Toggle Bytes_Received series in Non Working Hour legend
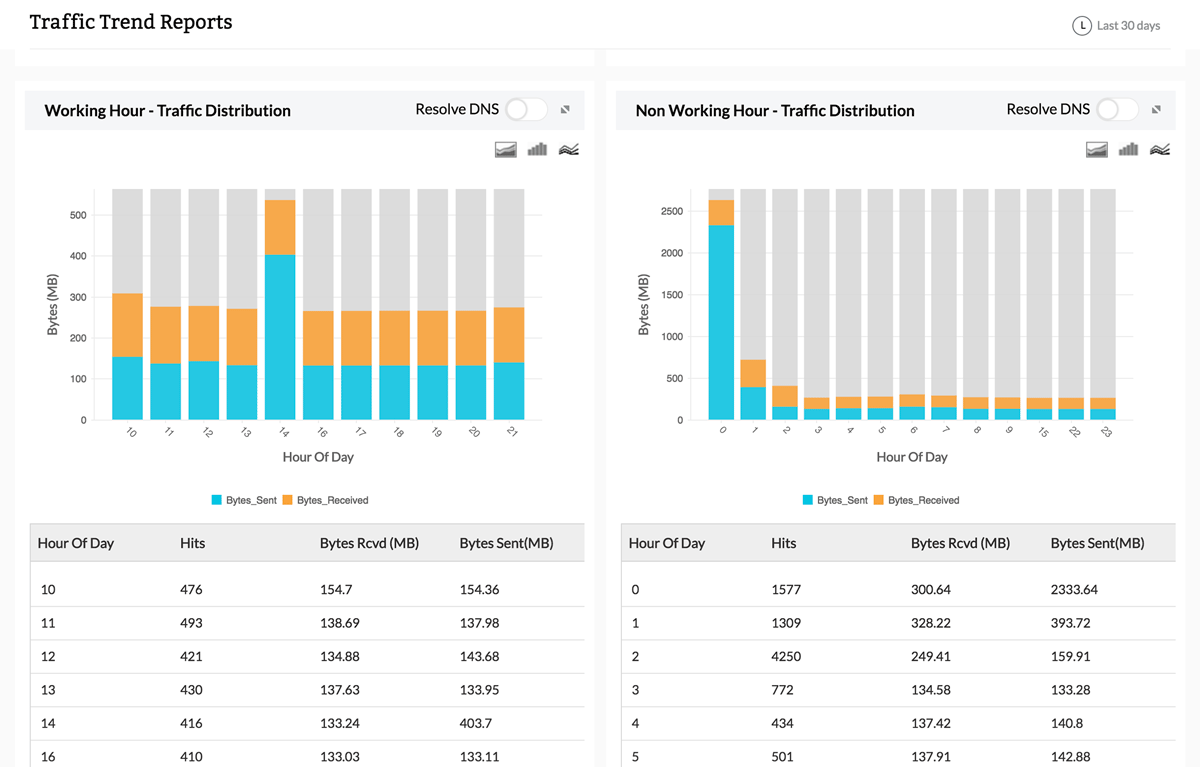This screenshot has width=1200, height=767. tap(916, 500)
